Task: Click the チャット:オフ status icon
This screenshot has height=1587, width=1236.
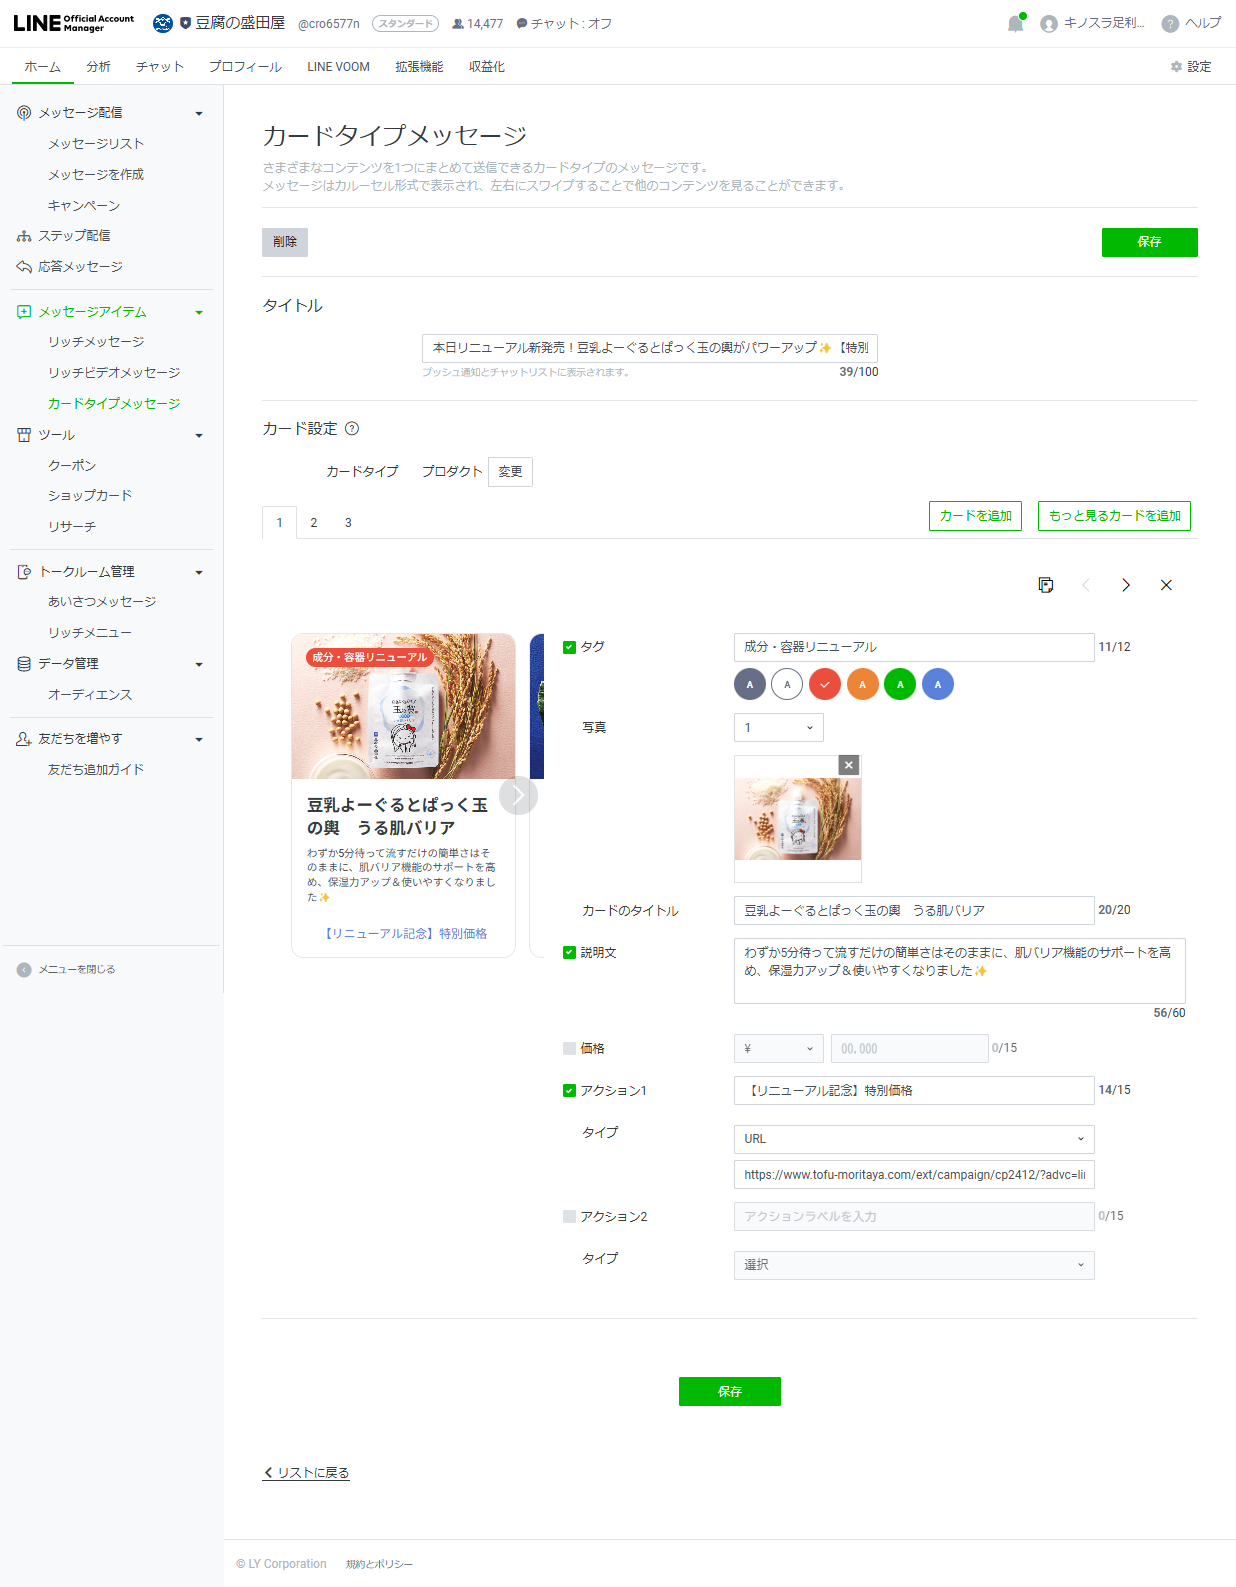Action: click(521, 24)
